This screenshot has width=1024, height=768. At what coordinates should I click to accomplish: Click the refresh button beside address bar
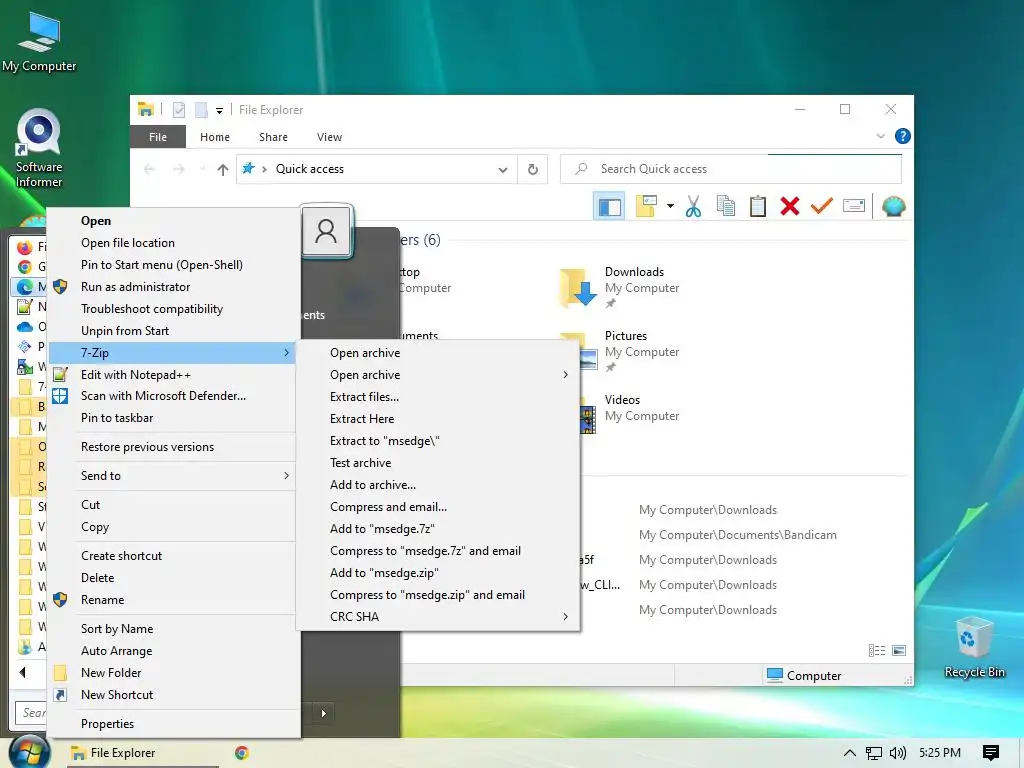tap(533, 169)
